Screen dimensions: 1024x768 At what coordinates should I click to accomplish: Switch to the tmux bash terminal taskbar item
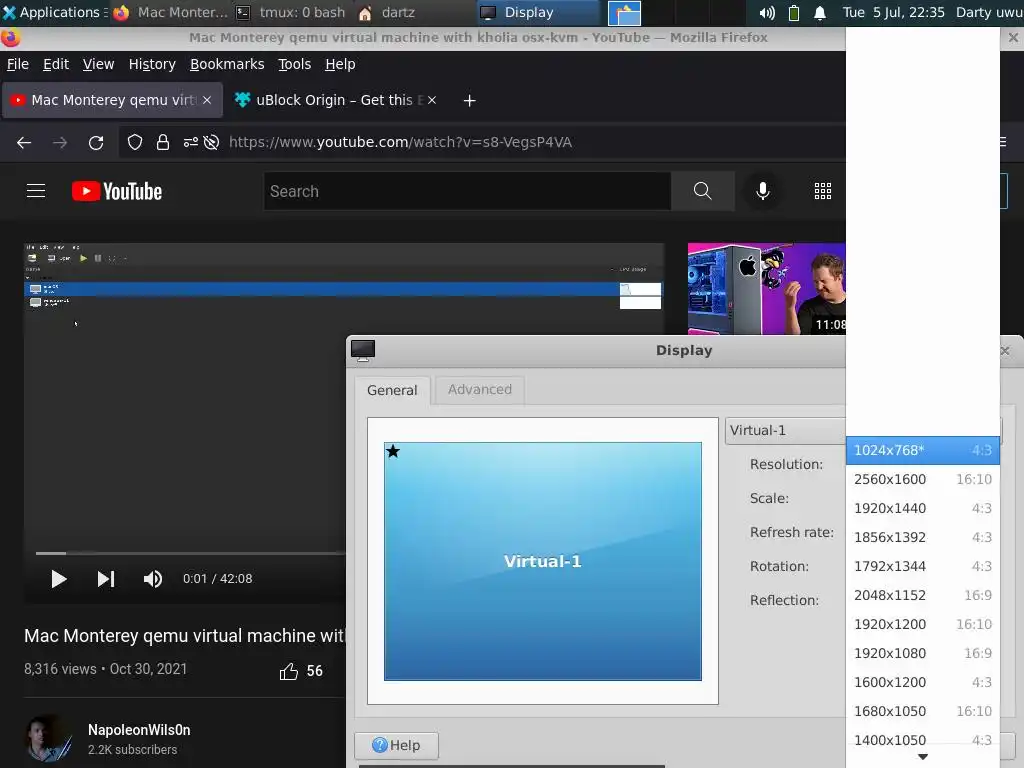coord(291,12)
